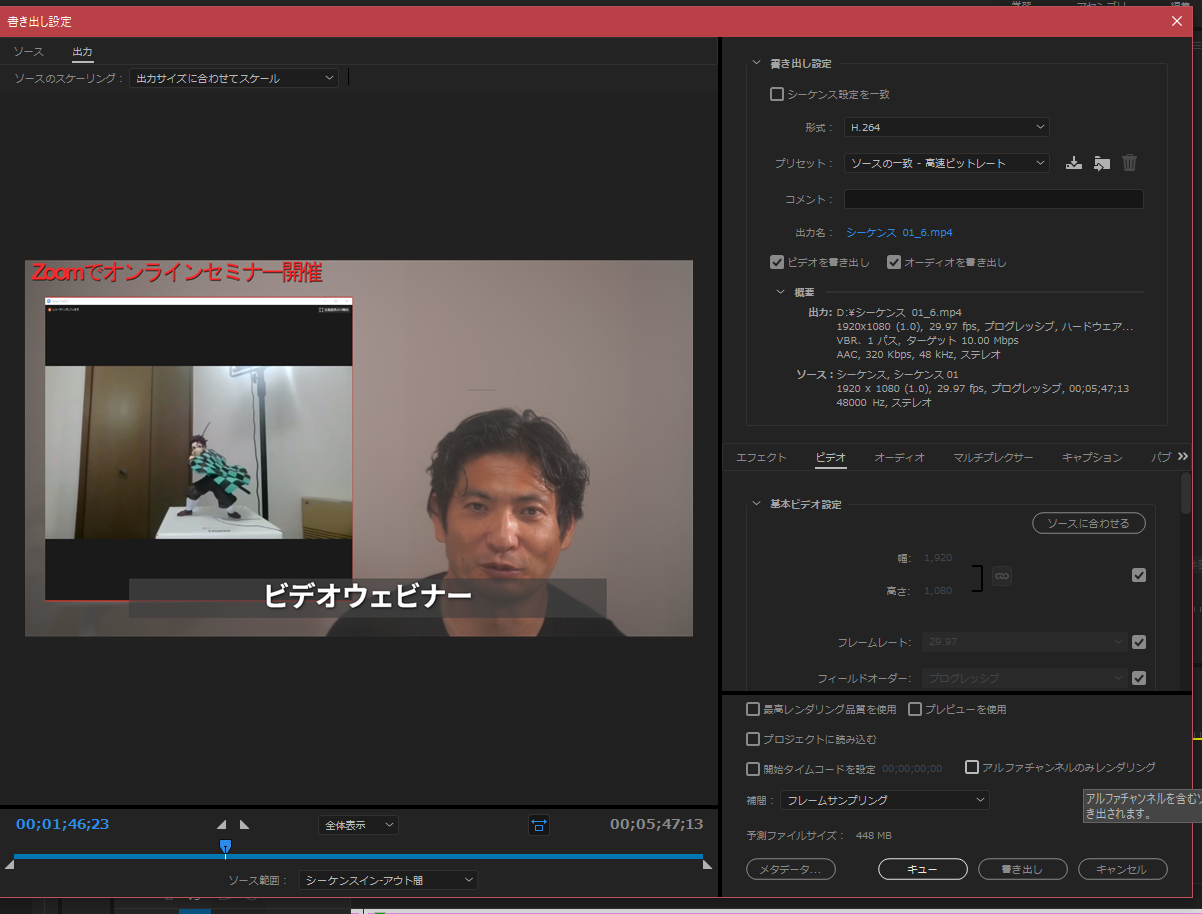Click the import preset icon
1202x914 pixels.
(x=1102, y=163)
